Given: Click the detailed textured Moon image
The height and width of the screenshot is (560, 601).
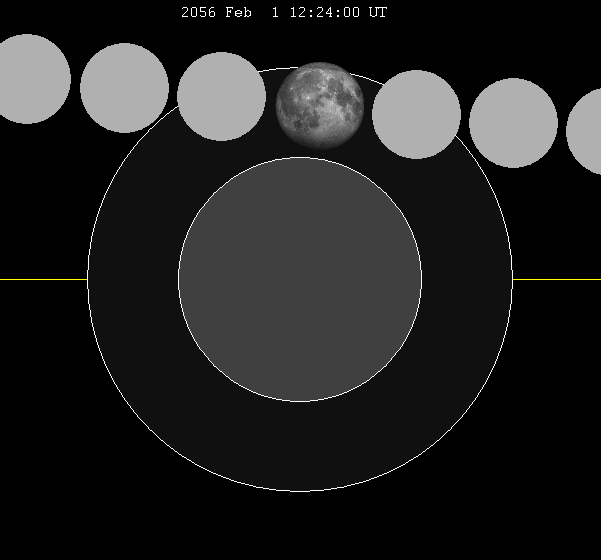Looking at the screenshot, I should pyautogui.click(x=320, y=106).
